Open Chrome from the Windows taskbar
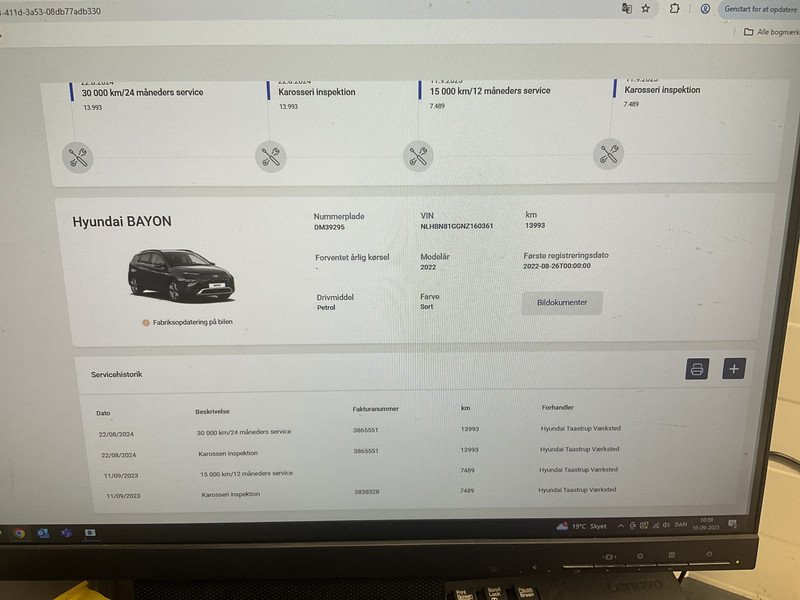The width and height of the screenshot is (800, 600). tap(19, 533)
